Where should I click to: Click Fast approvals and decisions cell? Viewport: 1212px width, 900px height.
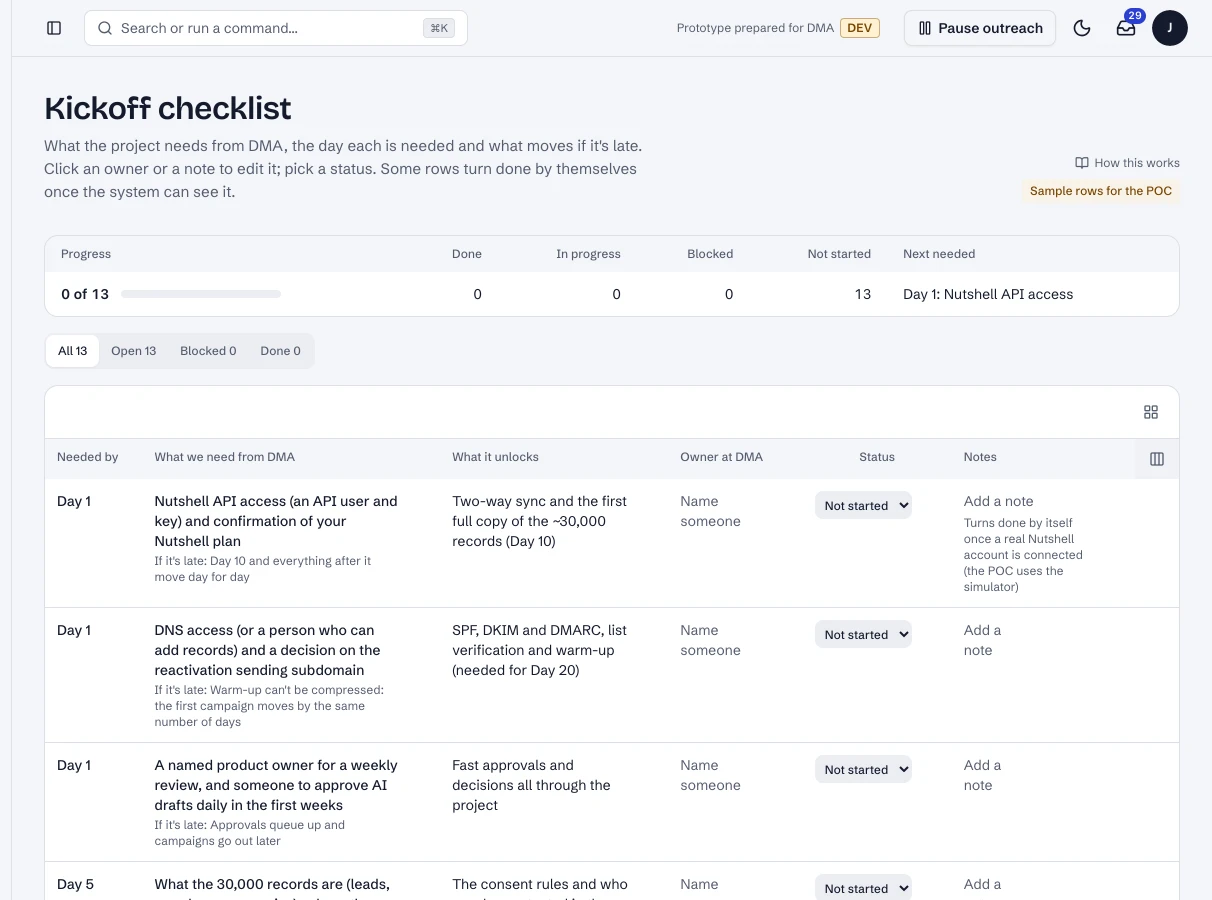(531, 785)
